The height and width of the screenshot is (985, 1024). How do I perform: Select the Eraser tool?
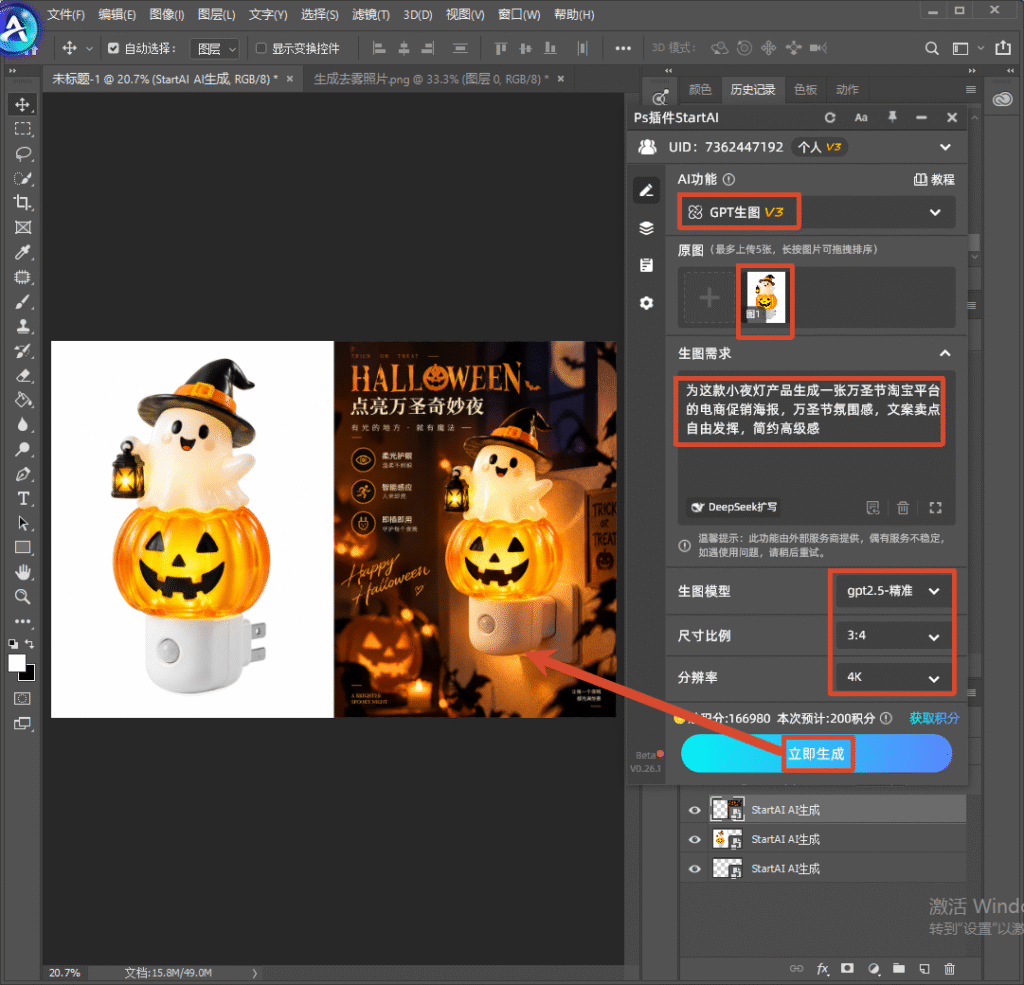point(23,376)
